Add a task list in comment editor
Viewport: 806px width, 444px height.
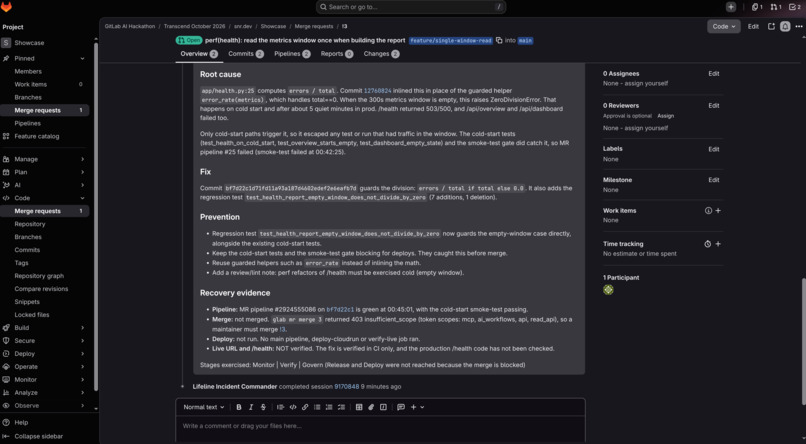tap(341, 407)
